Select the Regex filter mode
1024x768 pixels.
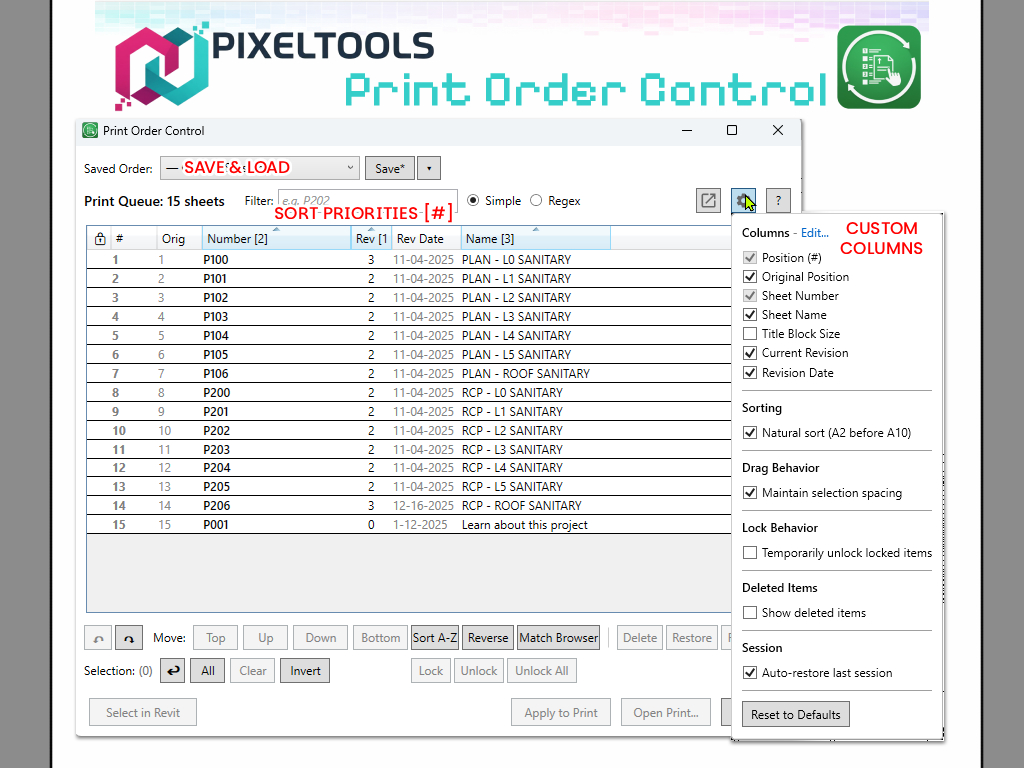point(537,201)
